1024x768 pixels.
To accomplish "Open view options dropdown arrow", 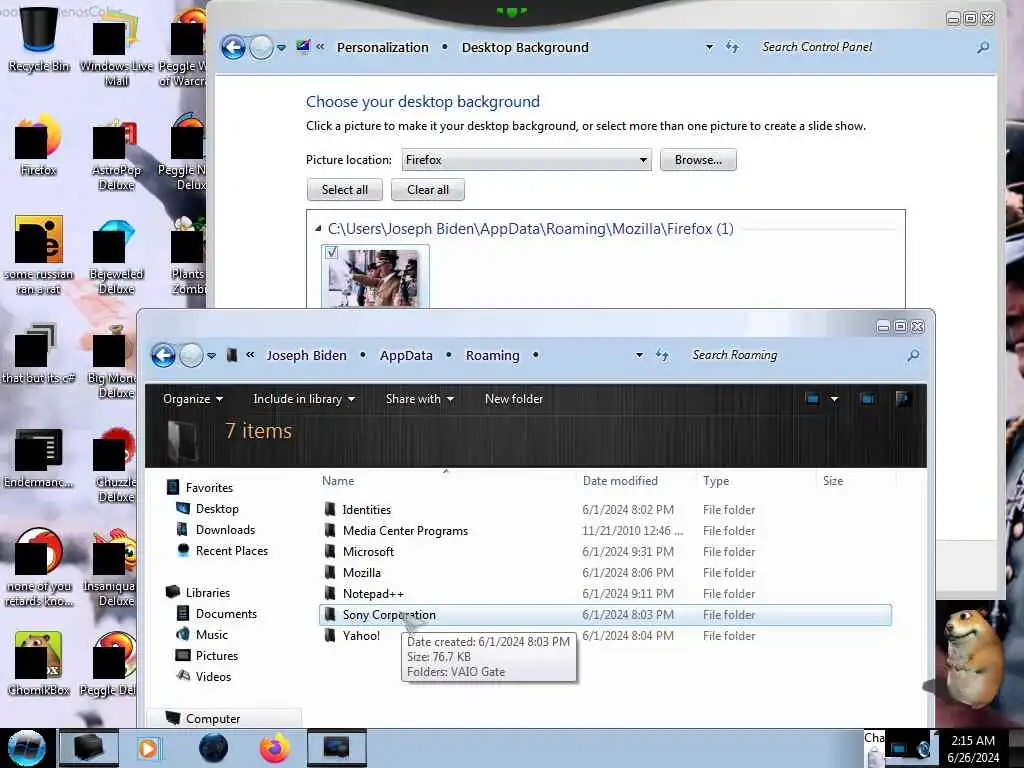I will tap(834, 399).
